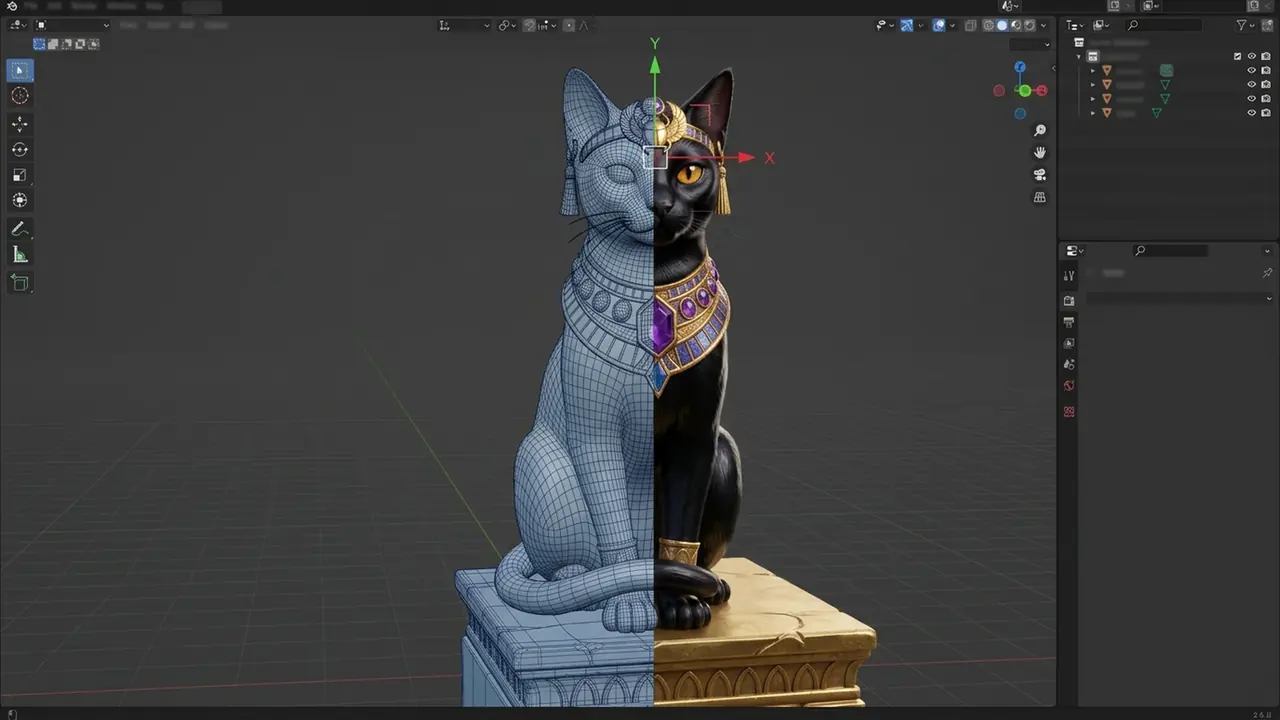Click the Blender logo menu icon
This screenshot has width=1280, height=720.
[12, 6]
